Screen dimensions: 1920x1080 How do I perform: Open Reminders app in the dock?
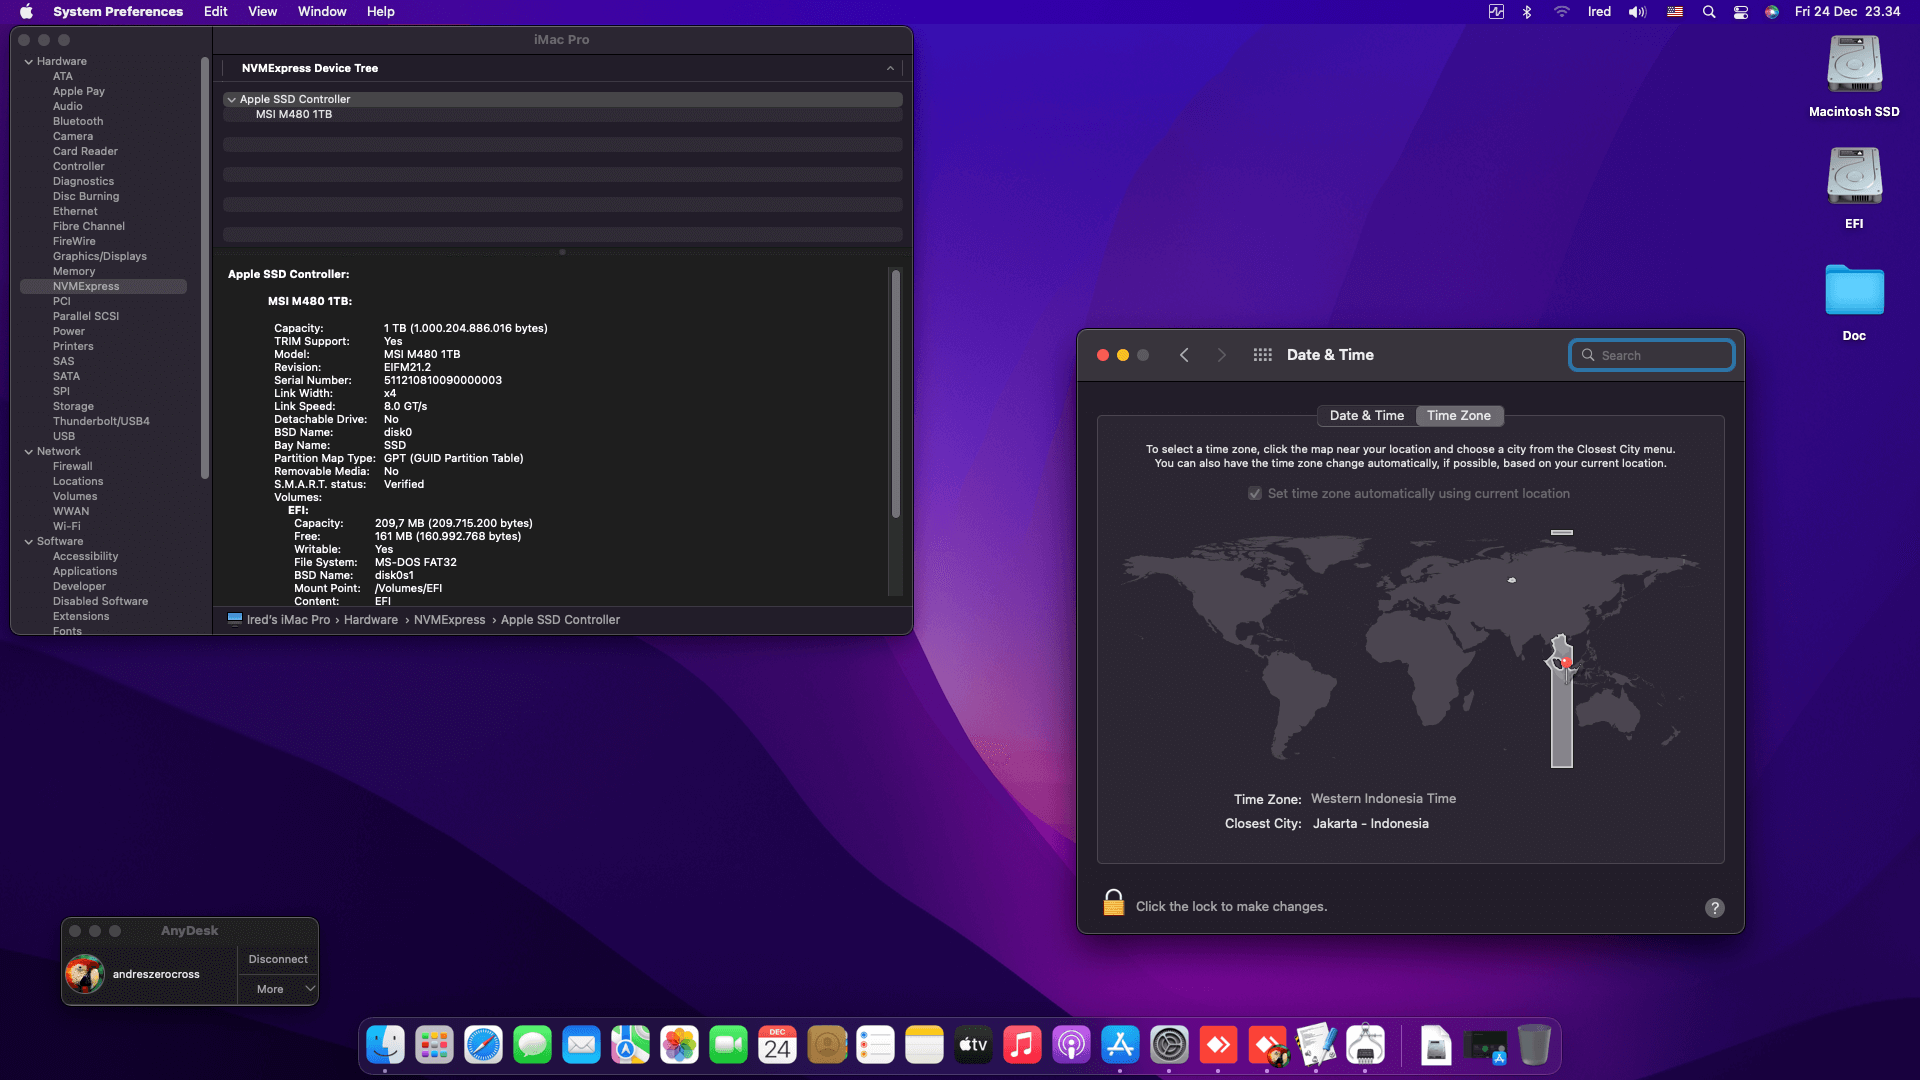pos(875,1045)
